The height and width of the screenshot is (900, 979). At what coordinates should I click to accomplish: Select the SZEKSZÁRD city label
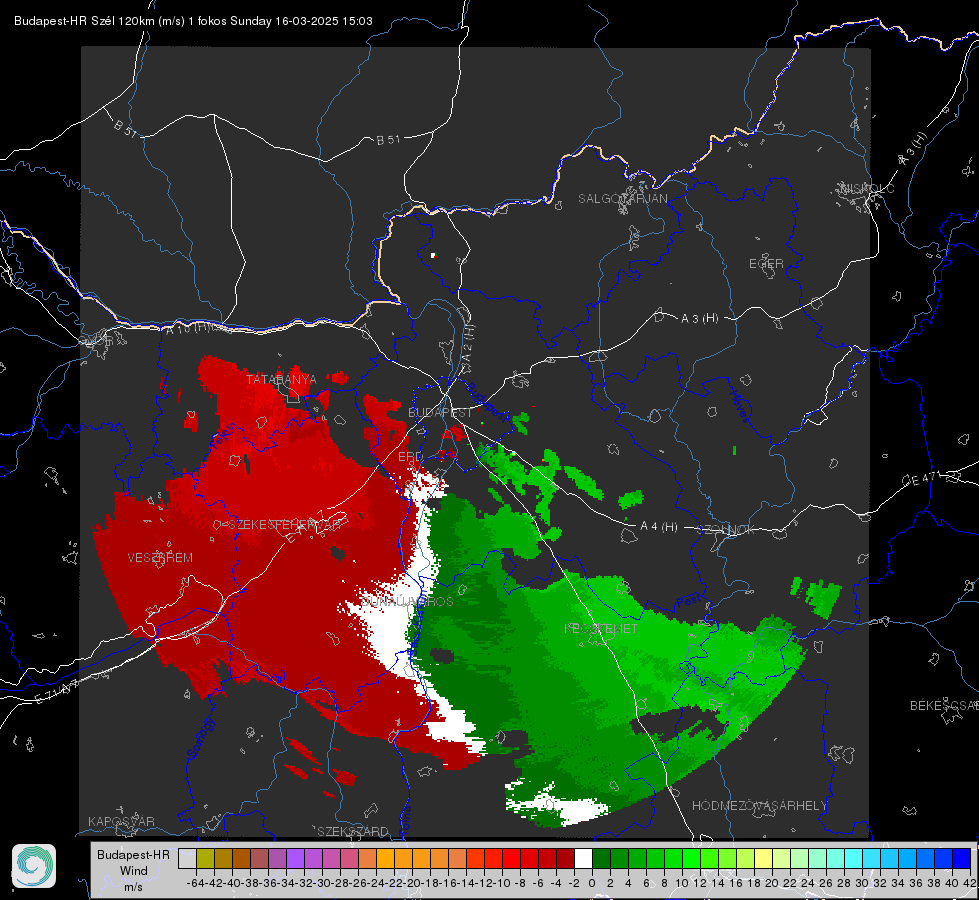point(353,831)
